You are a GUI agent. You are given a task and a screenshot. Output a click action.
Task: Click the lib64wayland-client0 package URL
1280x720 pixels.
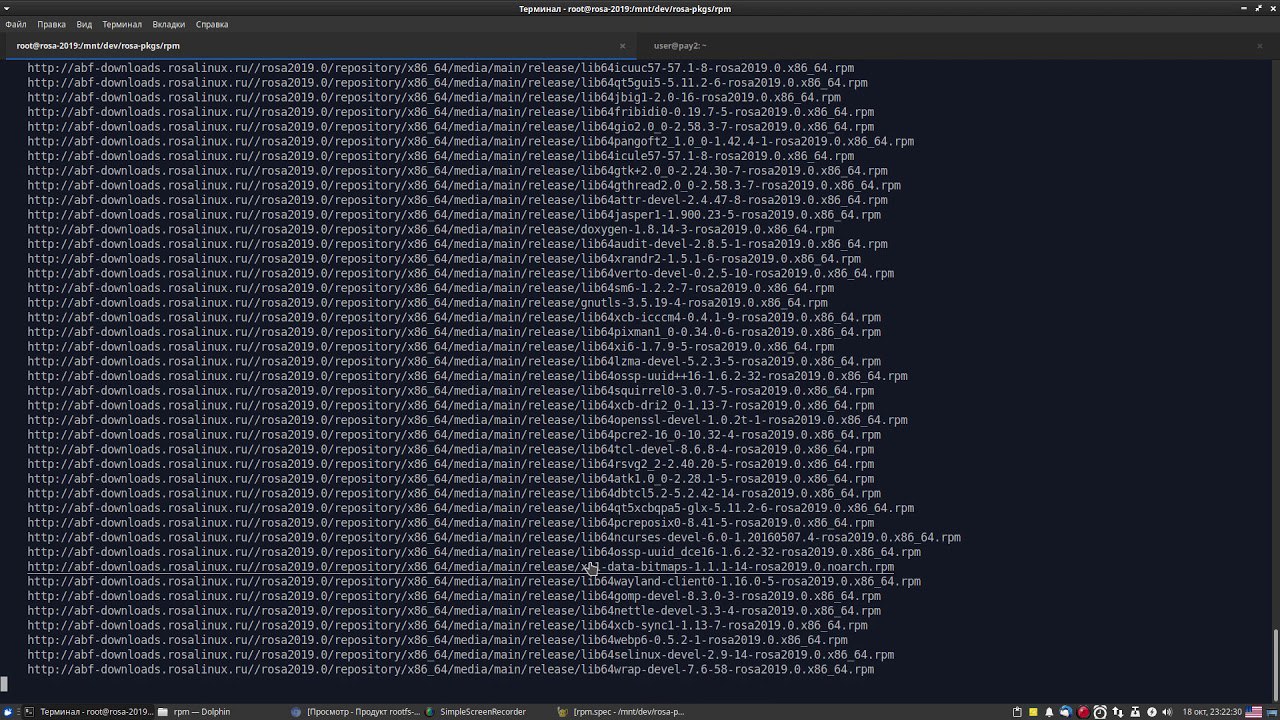click(474, 581)
